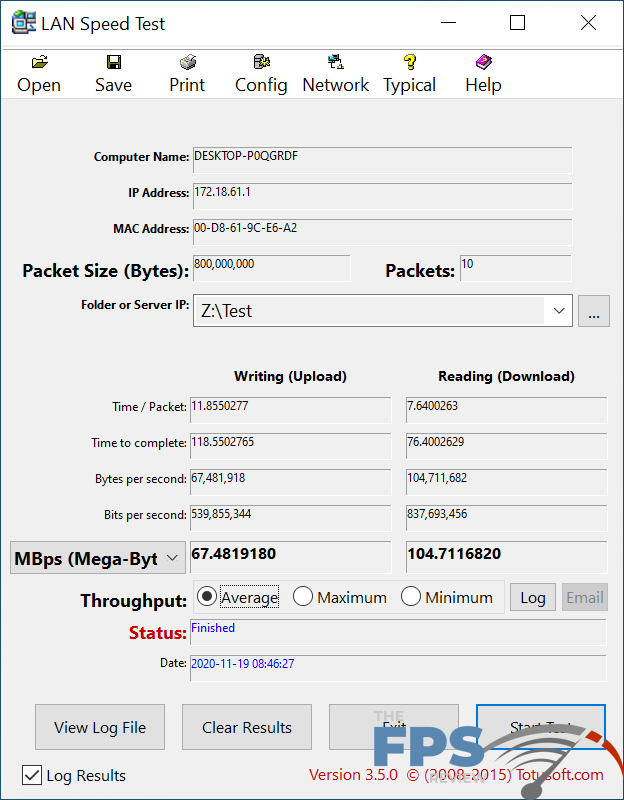
Task: Browse for folder with the ... button
Action: [593, 311]
